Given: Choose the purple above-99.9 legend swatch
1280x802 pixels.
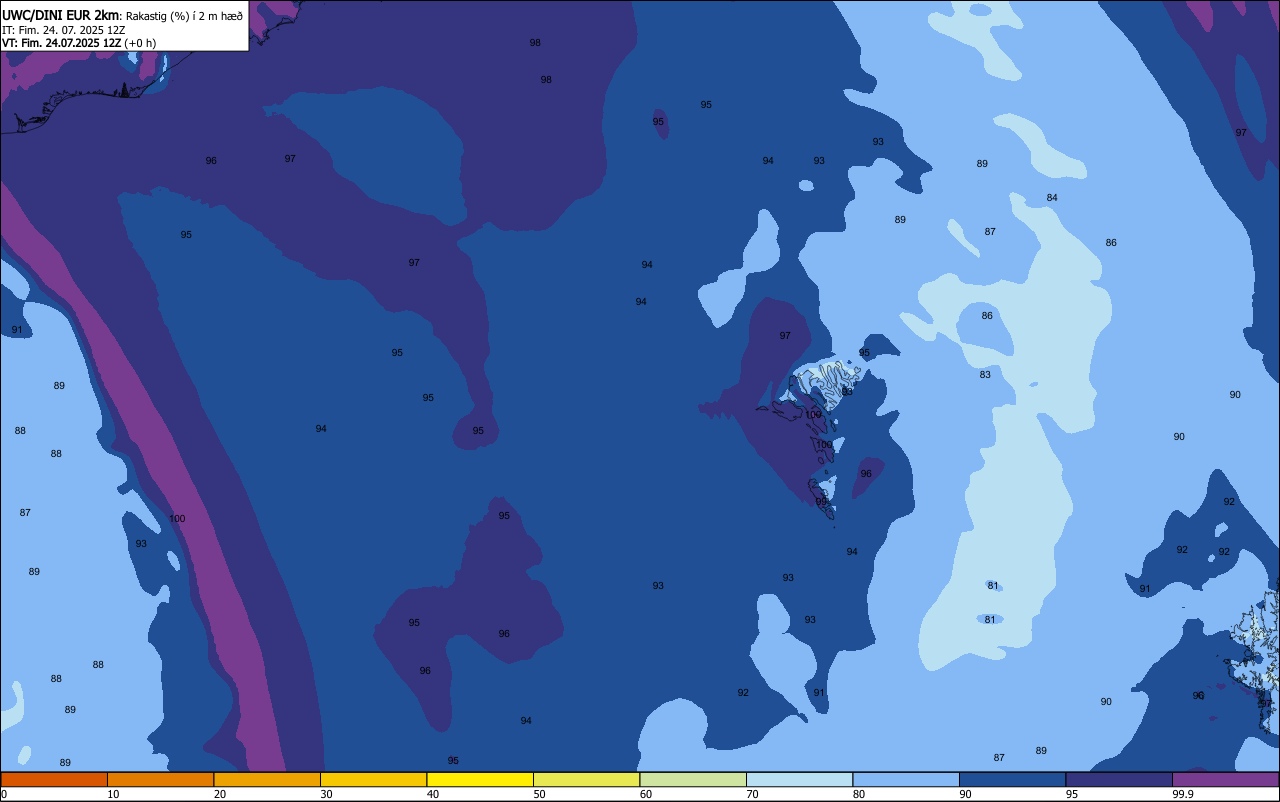Looking at the screenshot, I should [x=1225, y=779].
